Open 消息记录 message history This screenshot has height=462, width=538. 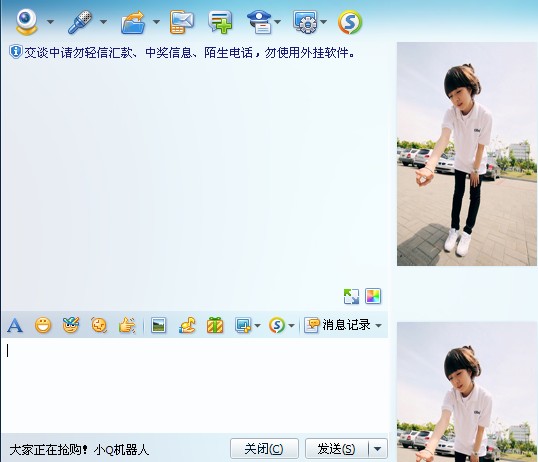tap(337, 325)
